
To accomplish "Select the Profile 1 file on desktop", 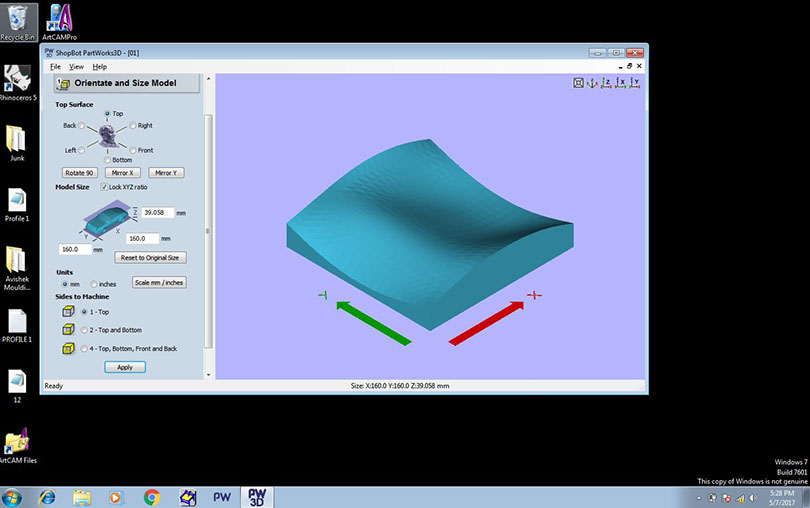I will (x=17, y=204).
